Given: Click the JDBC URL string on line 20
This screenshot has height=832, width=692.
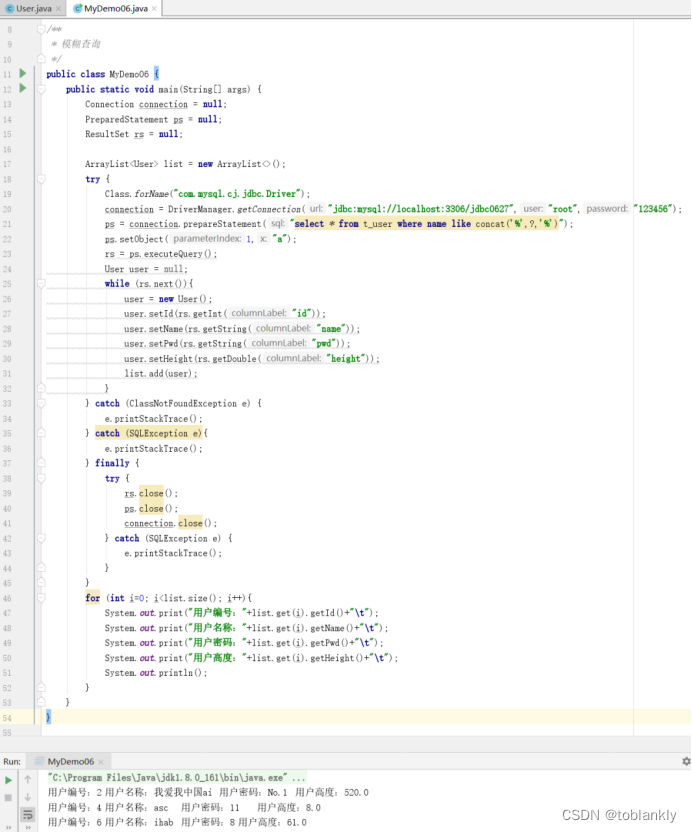Looking at the screenshot, I should [x=421, y=209].
